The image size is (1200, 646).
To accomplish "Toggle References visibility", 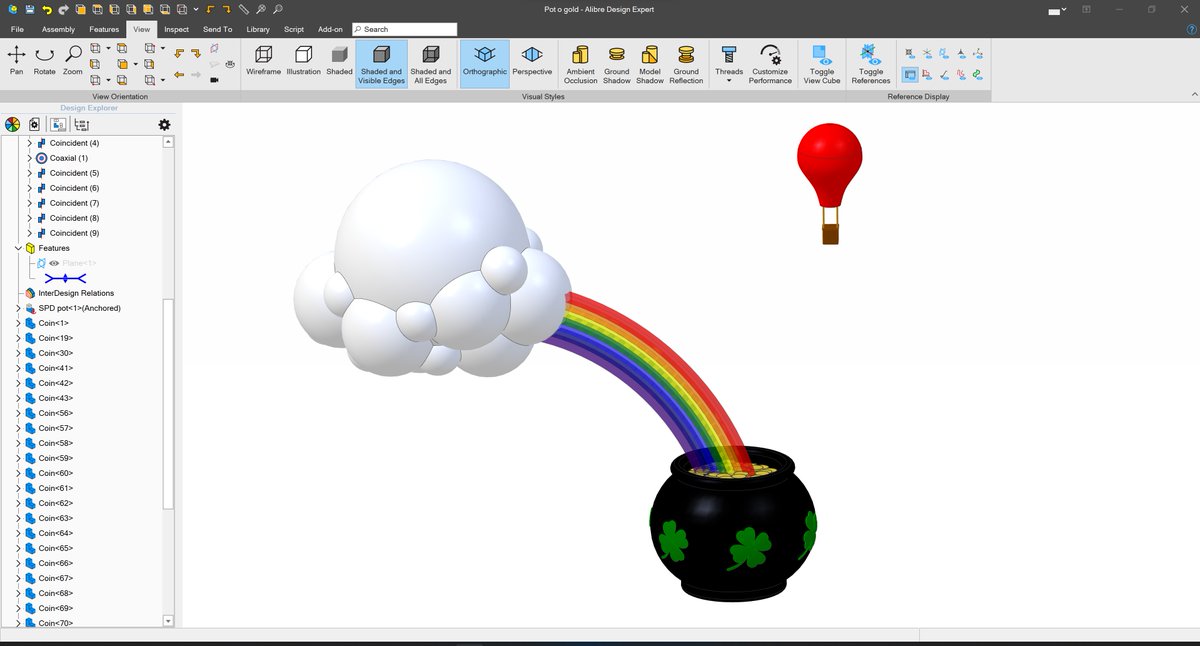I will click(x=871, y=63).
